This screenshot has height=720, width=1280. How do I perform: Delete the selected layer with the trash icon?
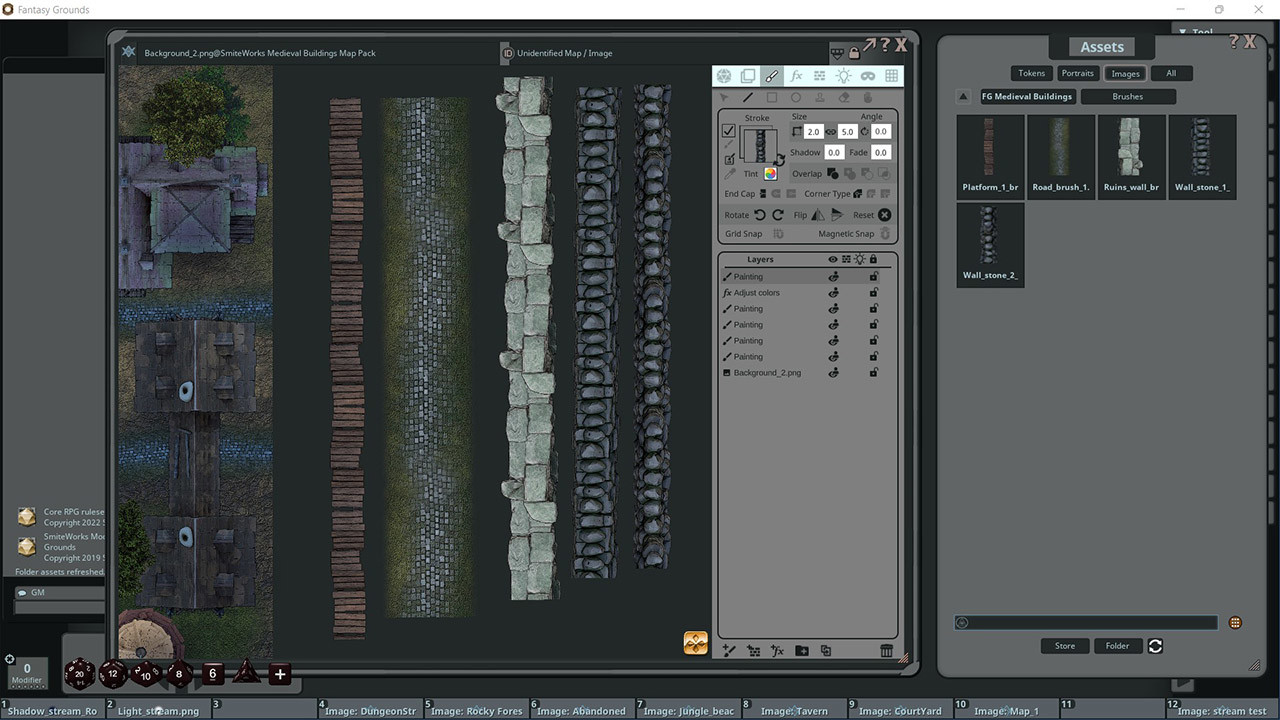coord(886,650)
